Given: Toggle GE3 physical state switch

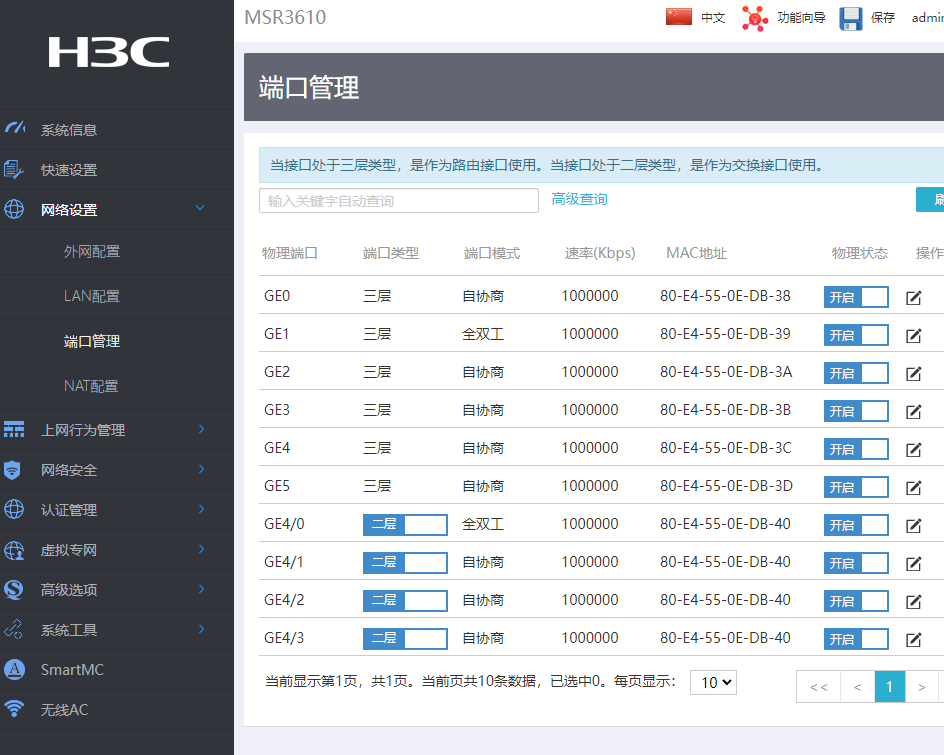Looking at the screenshot, I should pos(856,411).
